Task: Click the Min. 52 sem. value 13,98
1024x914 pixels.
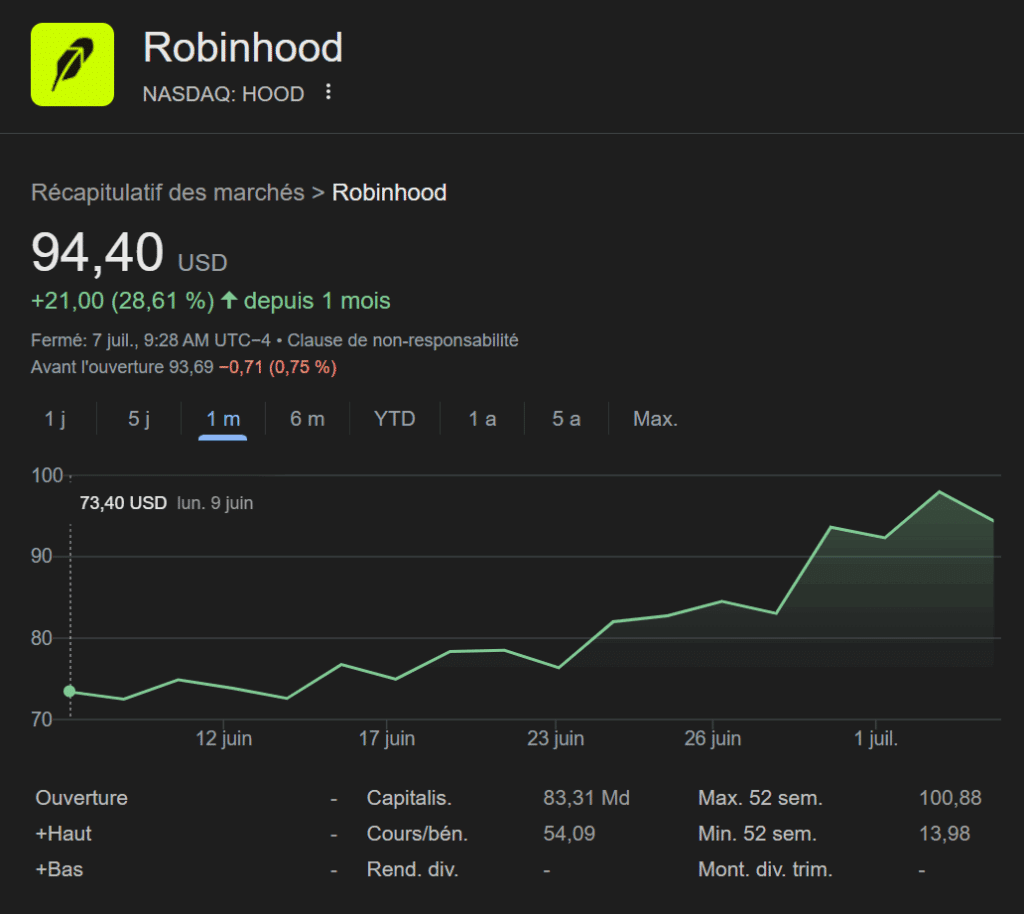Action: pyautogui.click(x=944, y=834)
